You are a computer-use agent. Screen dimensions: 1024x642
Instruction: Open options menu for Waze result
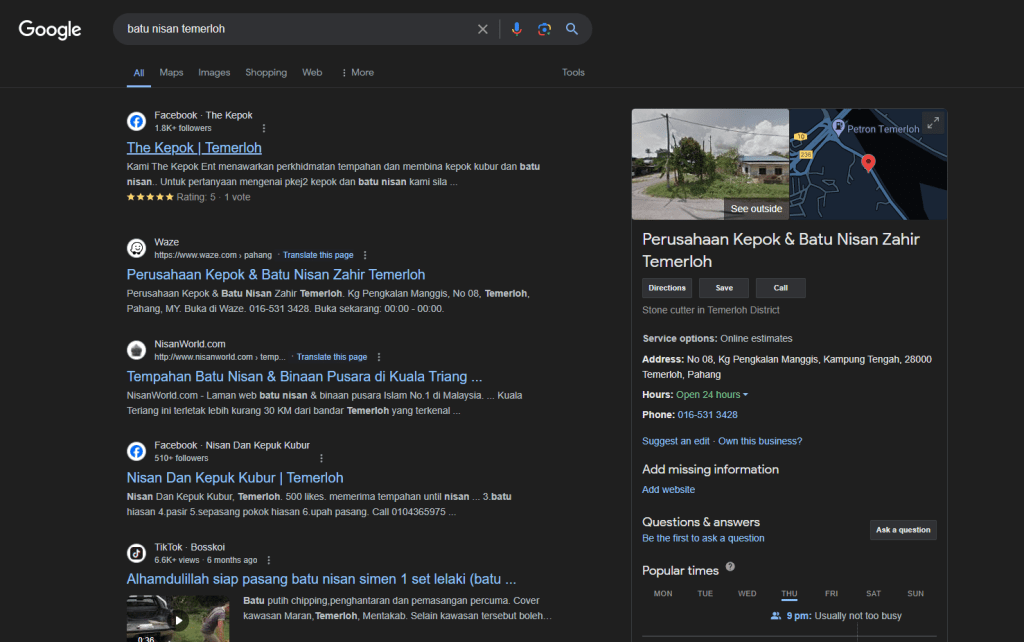pyautogui.click(x=365, y=255)
